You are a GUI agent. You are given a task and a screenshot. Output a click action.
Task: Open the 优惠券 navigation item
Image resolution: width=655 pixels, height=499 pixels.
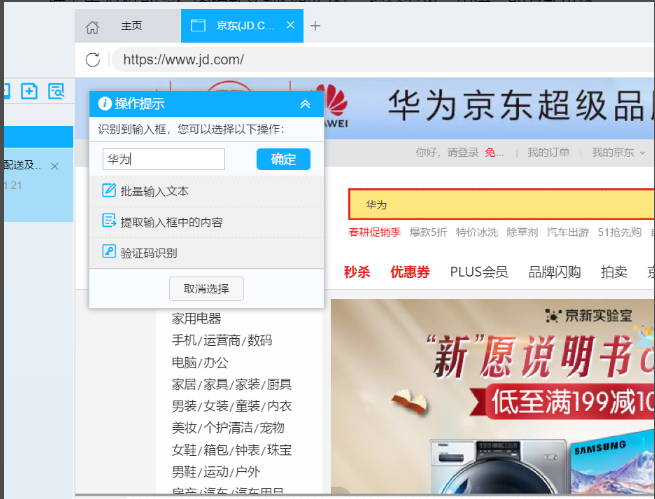tap(410, 272)
